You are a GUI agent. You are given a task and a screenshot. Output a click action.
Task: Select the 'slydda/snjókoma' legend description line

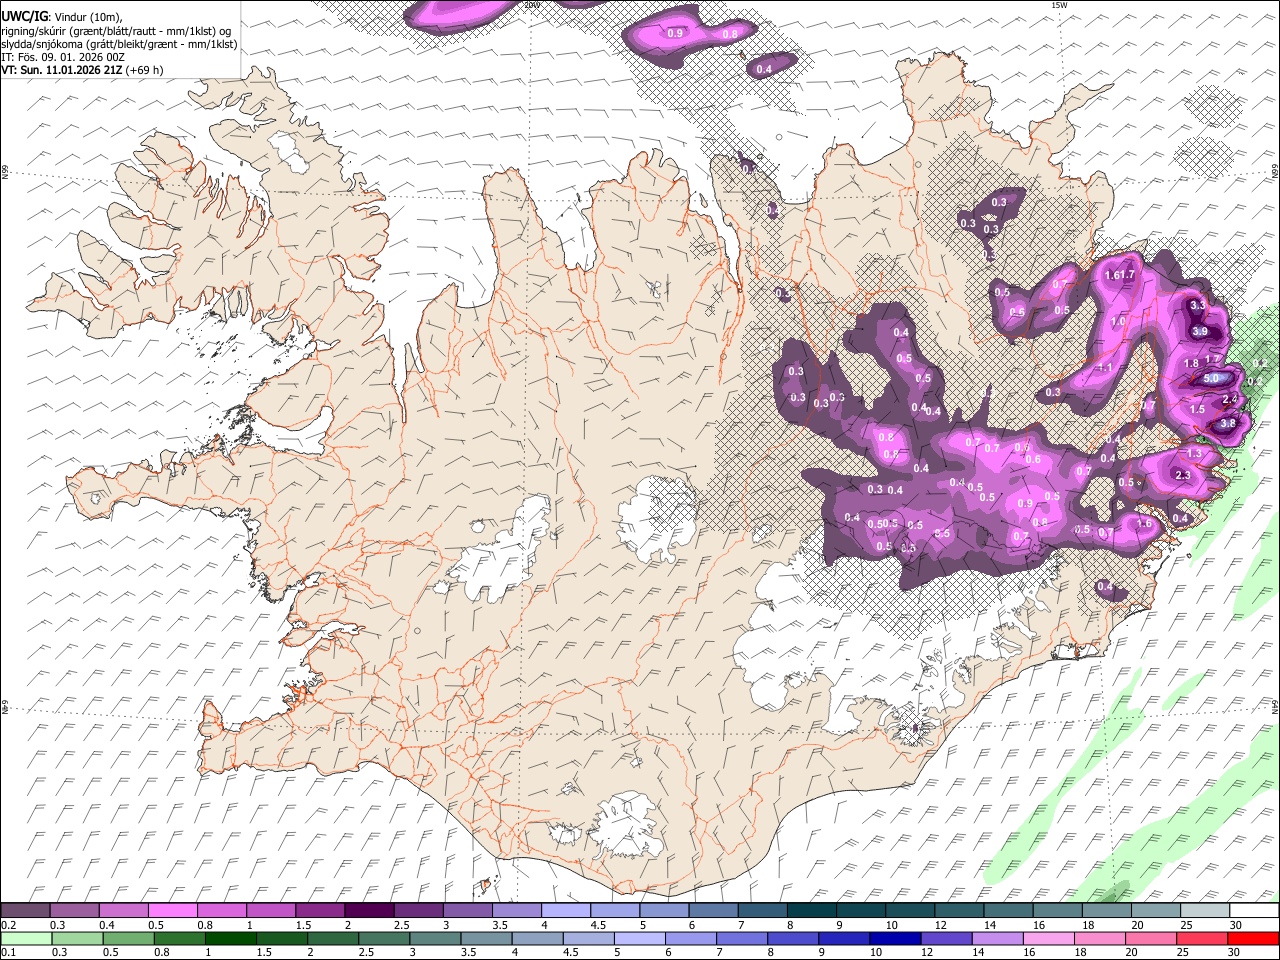tap(119, 44)
